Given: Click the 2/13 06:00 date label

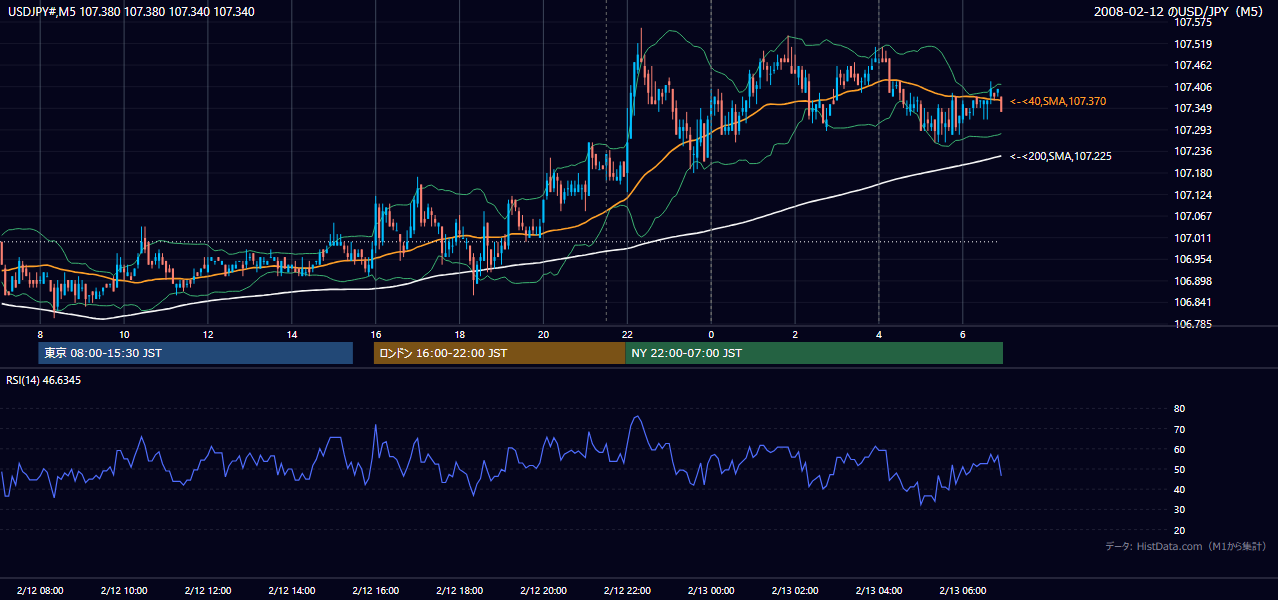Looking at the screenshot, I should [962, 590].
